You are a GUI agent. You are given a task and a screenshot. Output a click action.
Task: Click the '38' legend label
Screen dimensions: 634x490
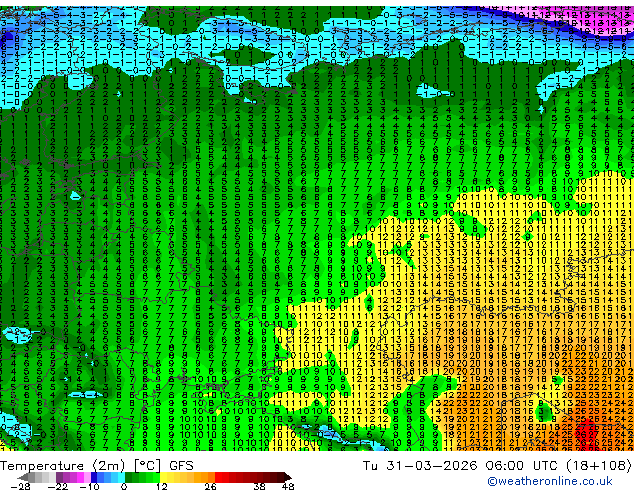pyautogui.click(x=259, y=486)
